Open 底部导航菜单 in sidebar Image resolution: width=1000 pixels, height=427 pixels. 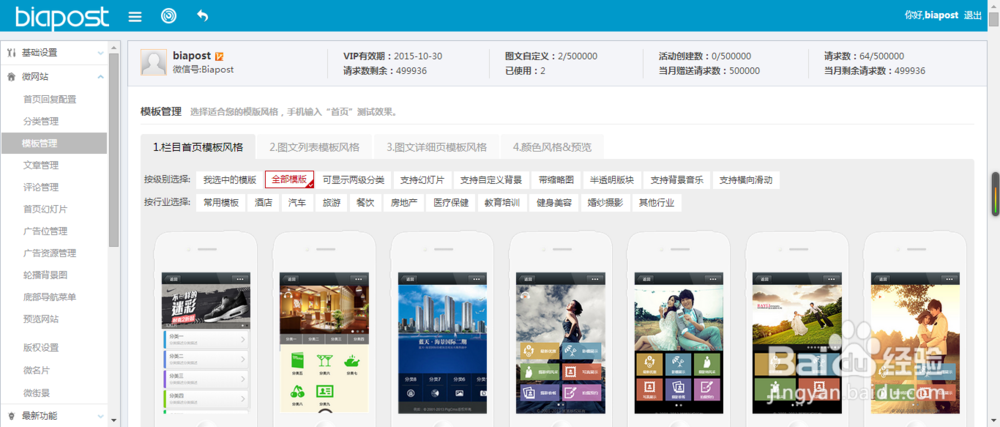[x=50, y=297]
